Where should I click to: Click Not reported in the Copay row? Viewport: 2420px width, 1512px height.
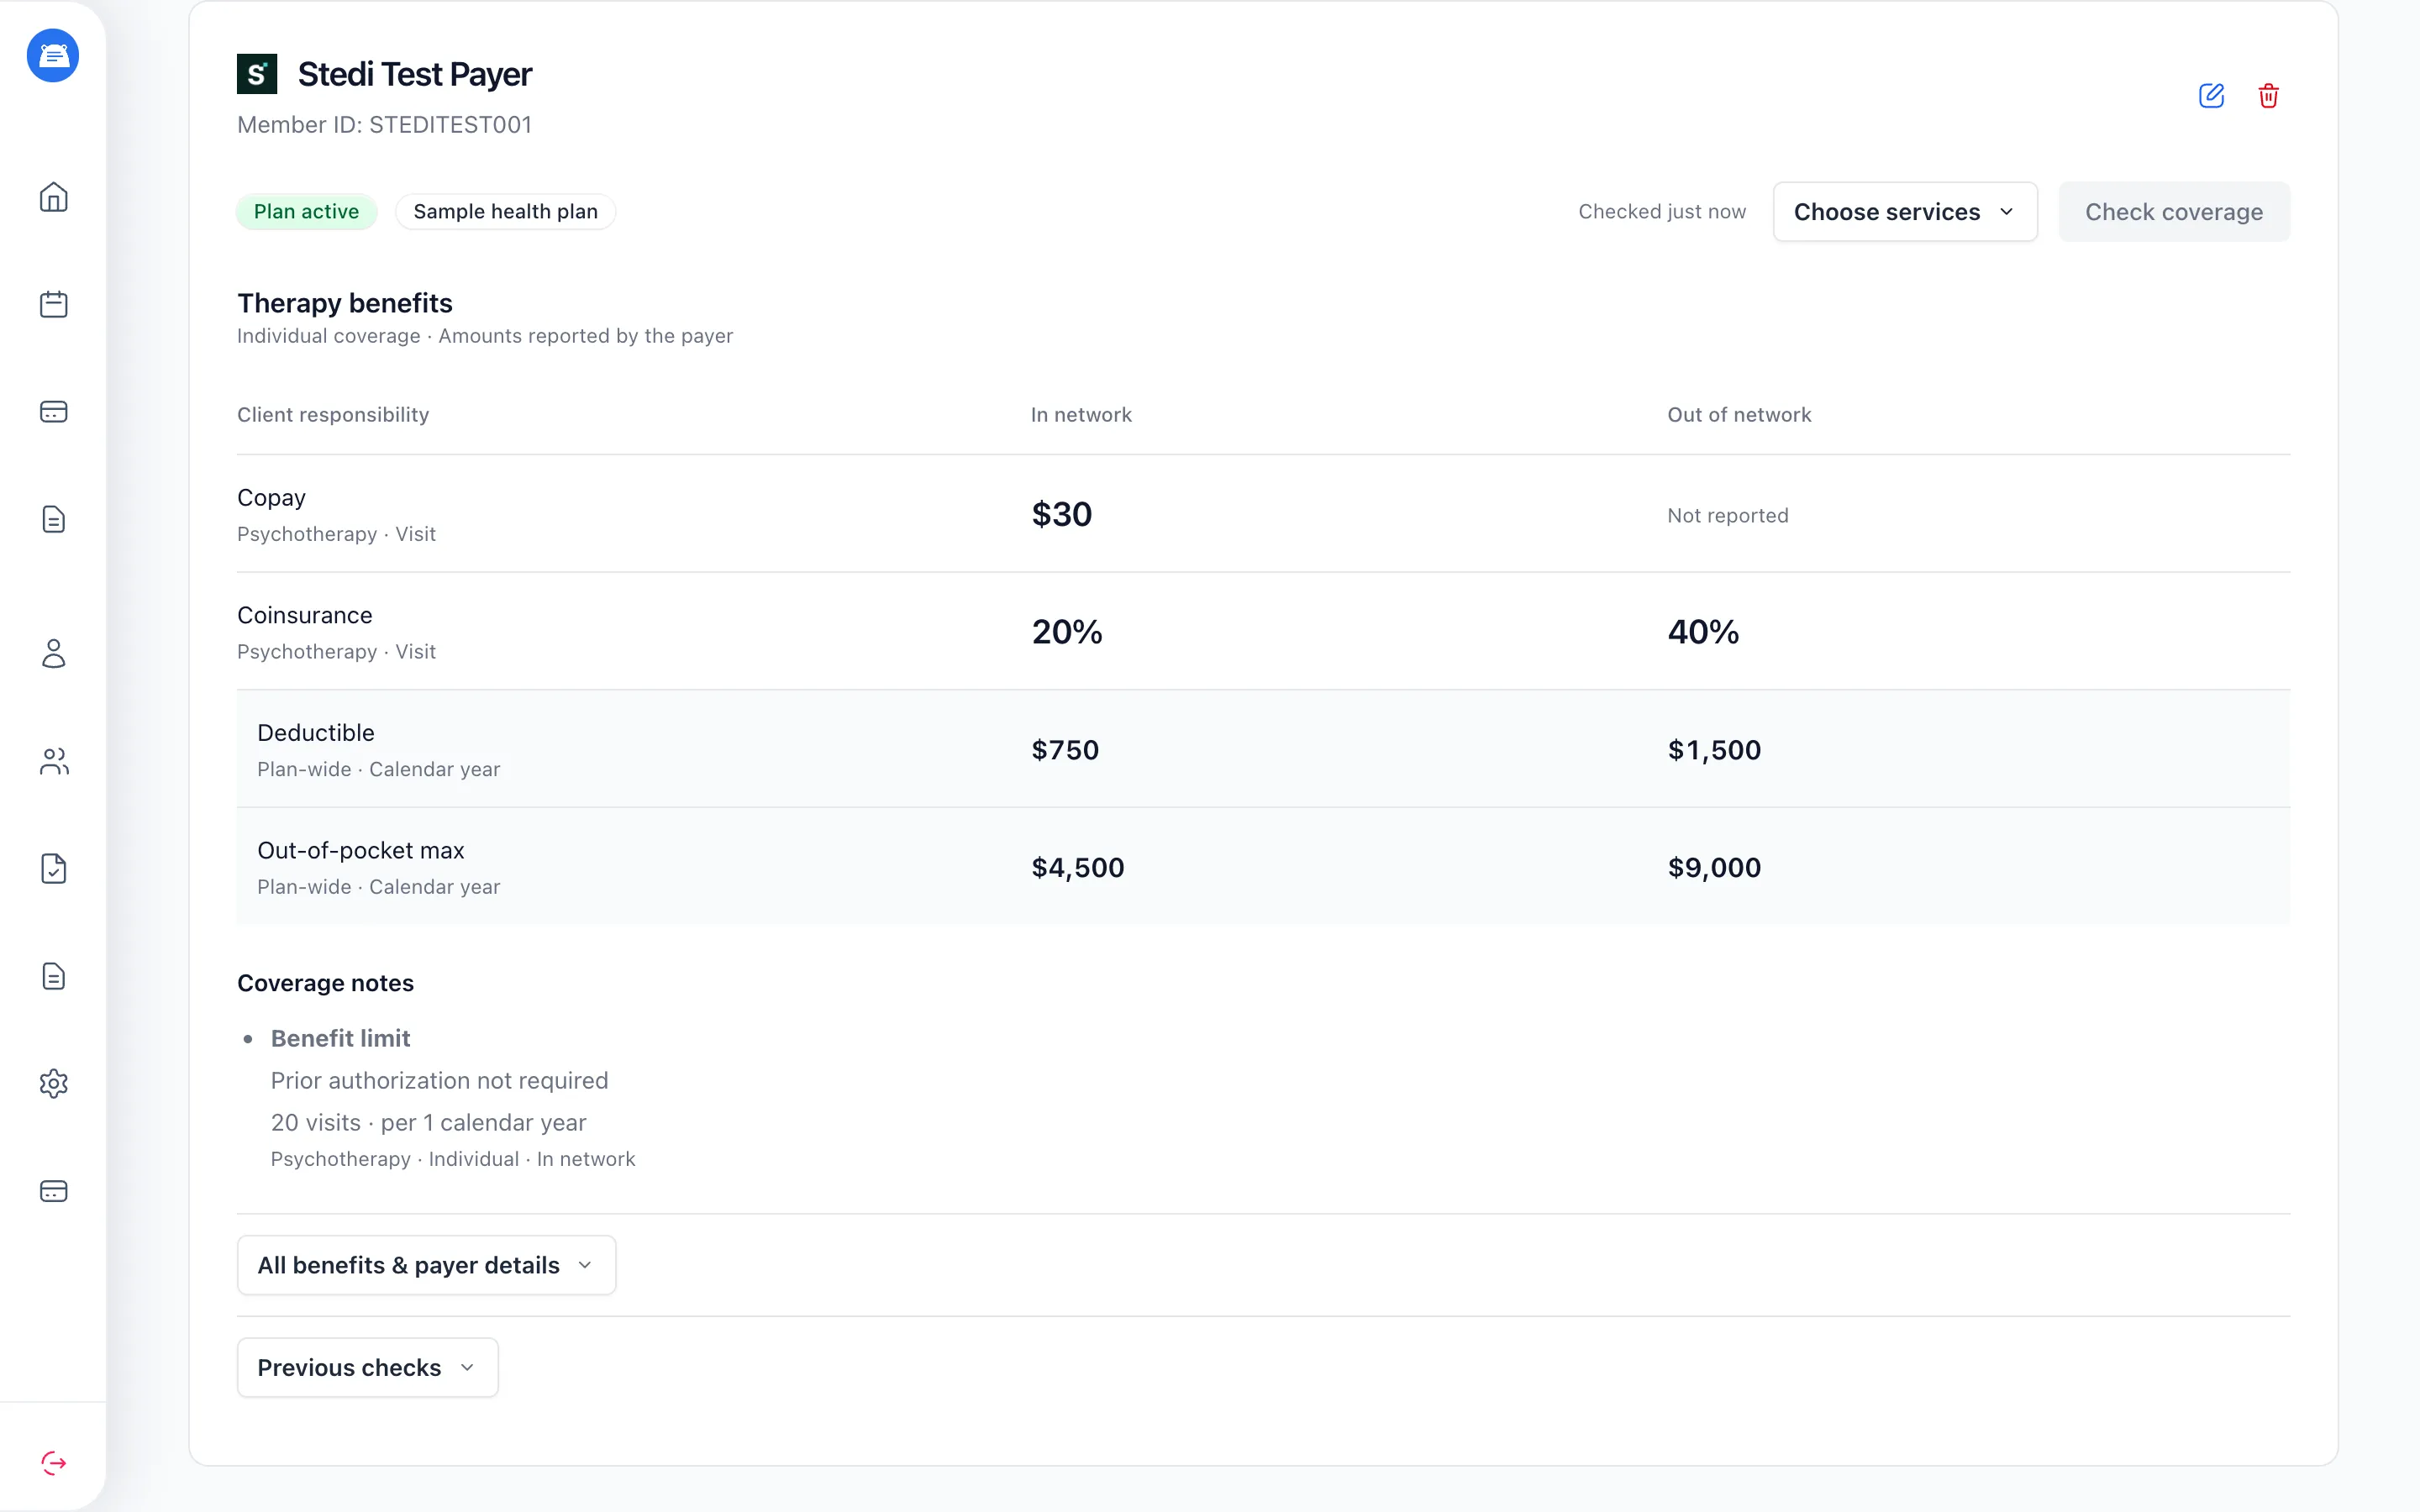point(1727,516)
